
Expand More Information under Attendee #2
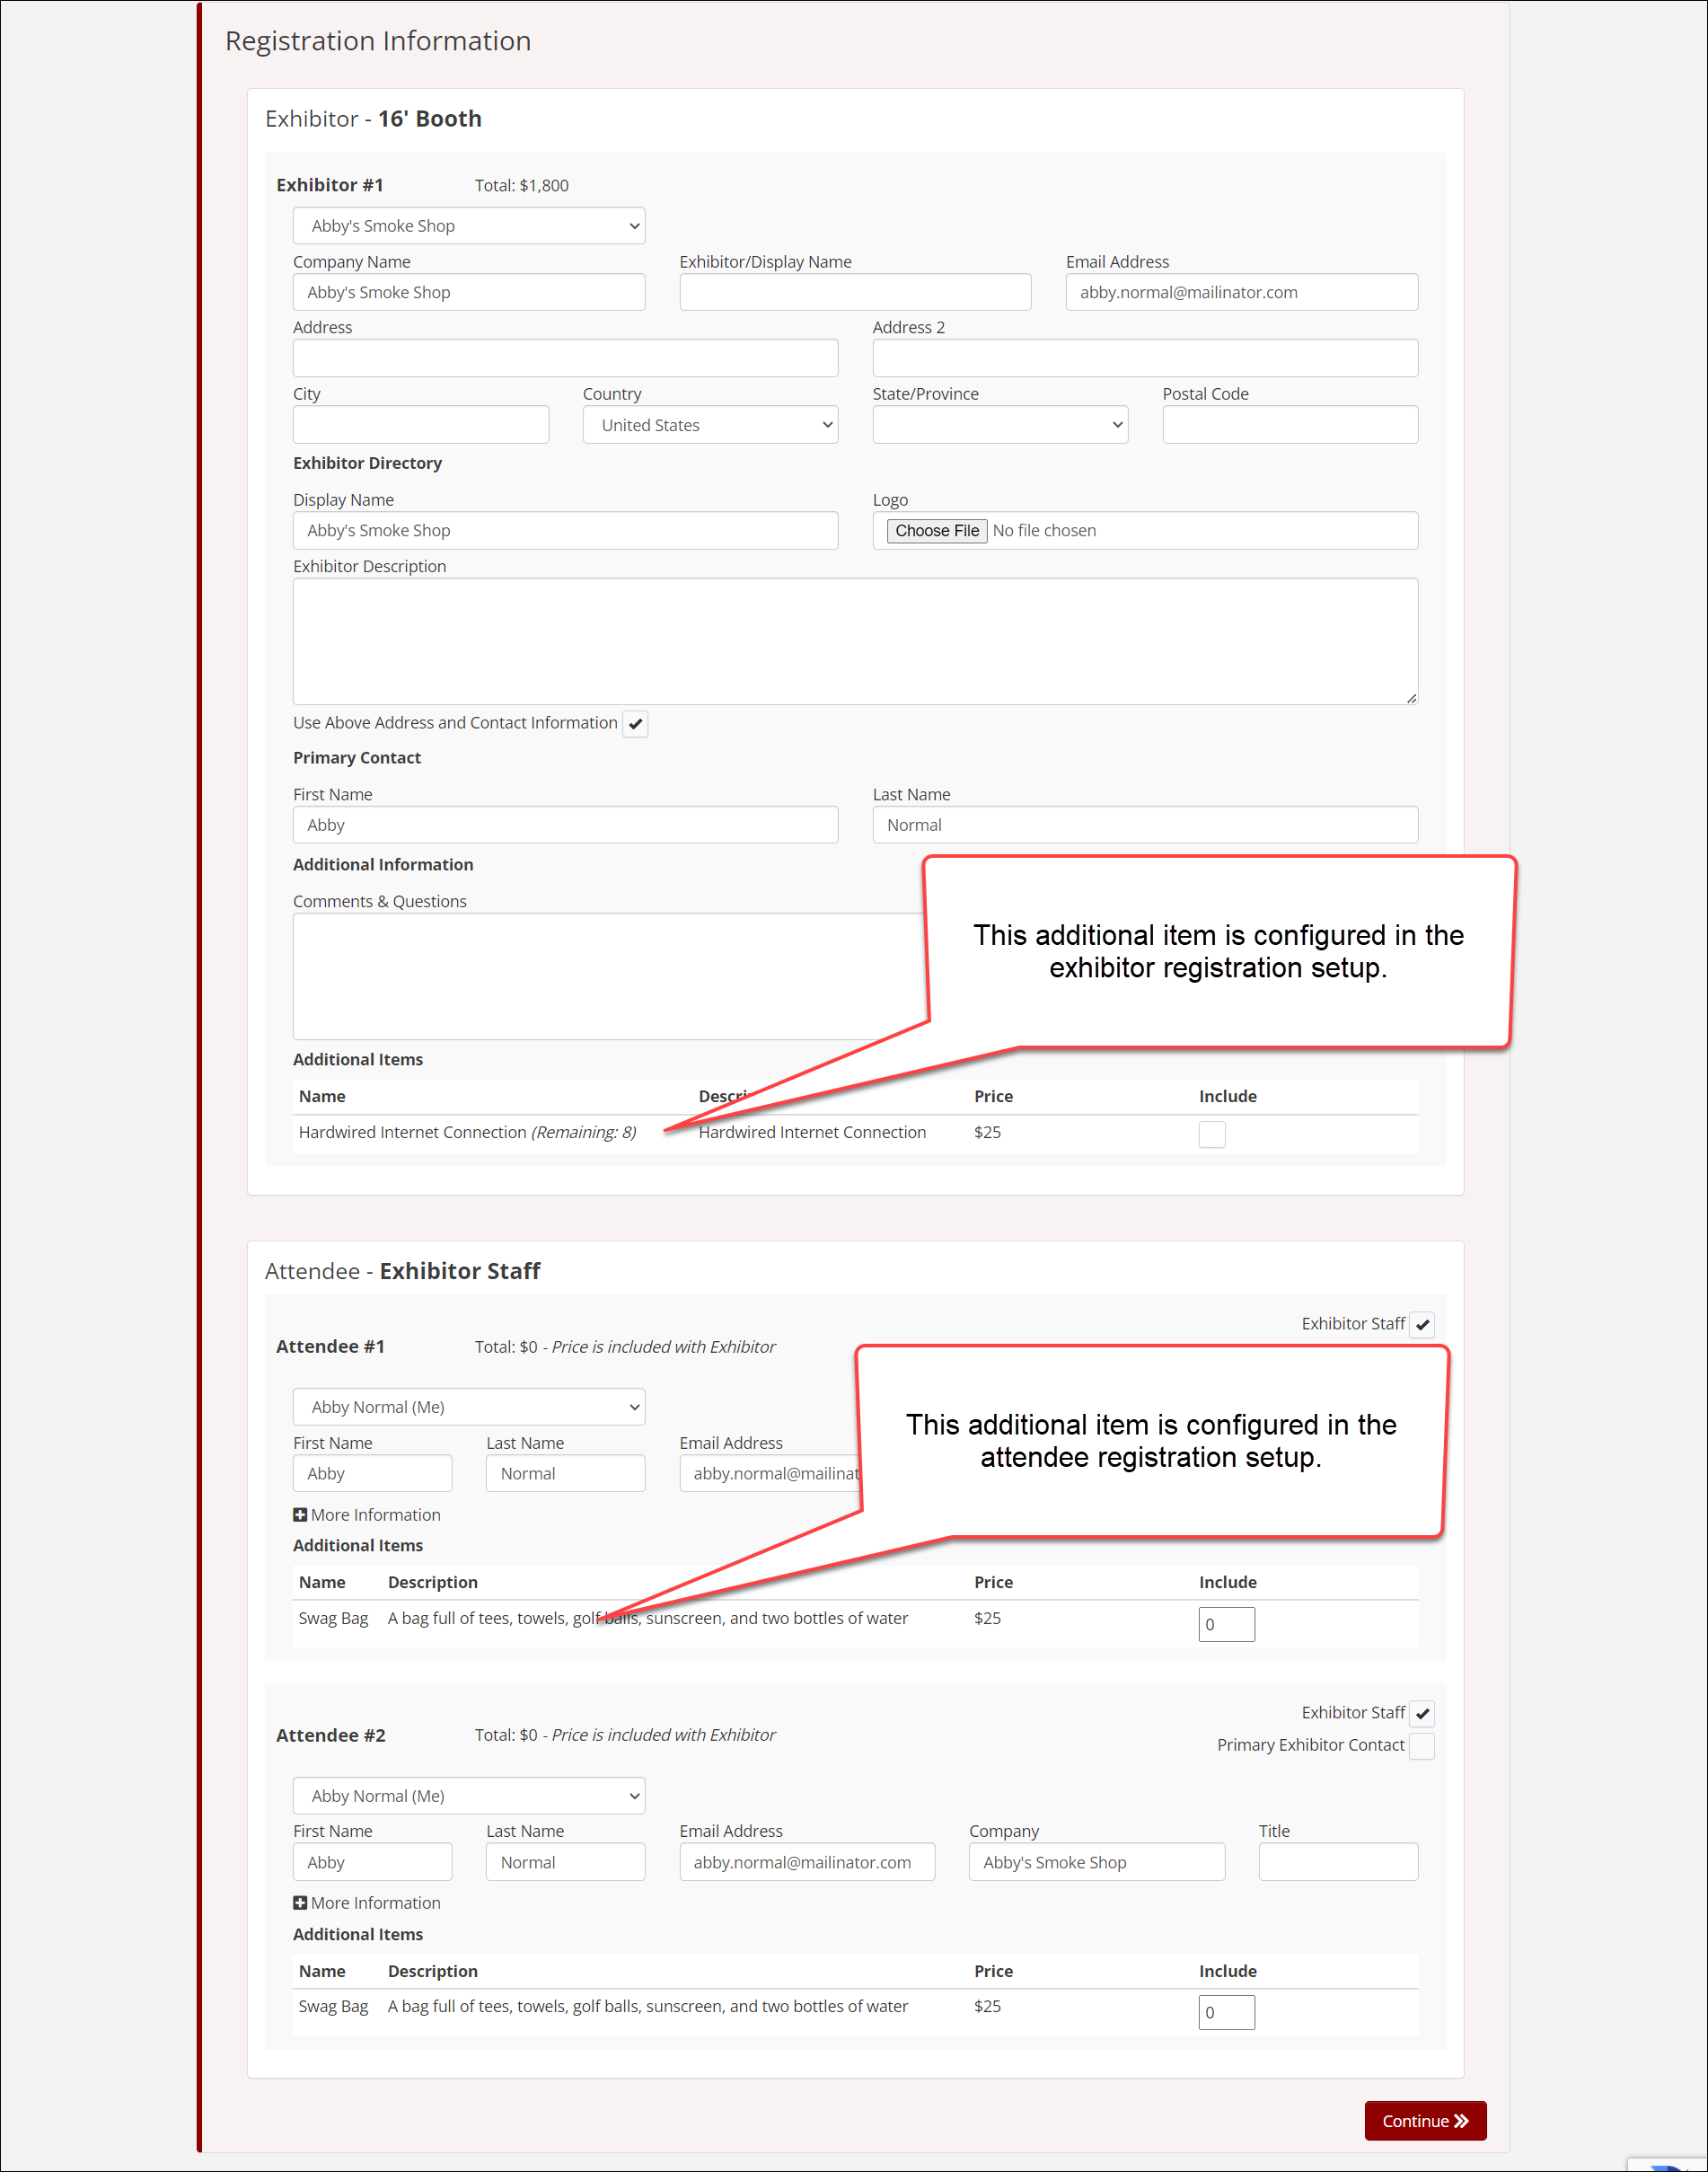pos(366,1902)
